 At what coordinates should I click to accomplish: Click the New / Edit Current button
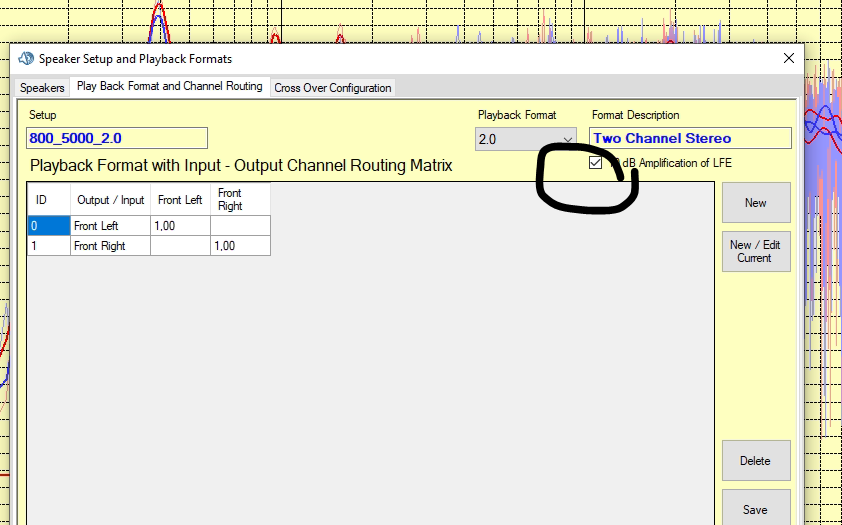pos(756,251)
